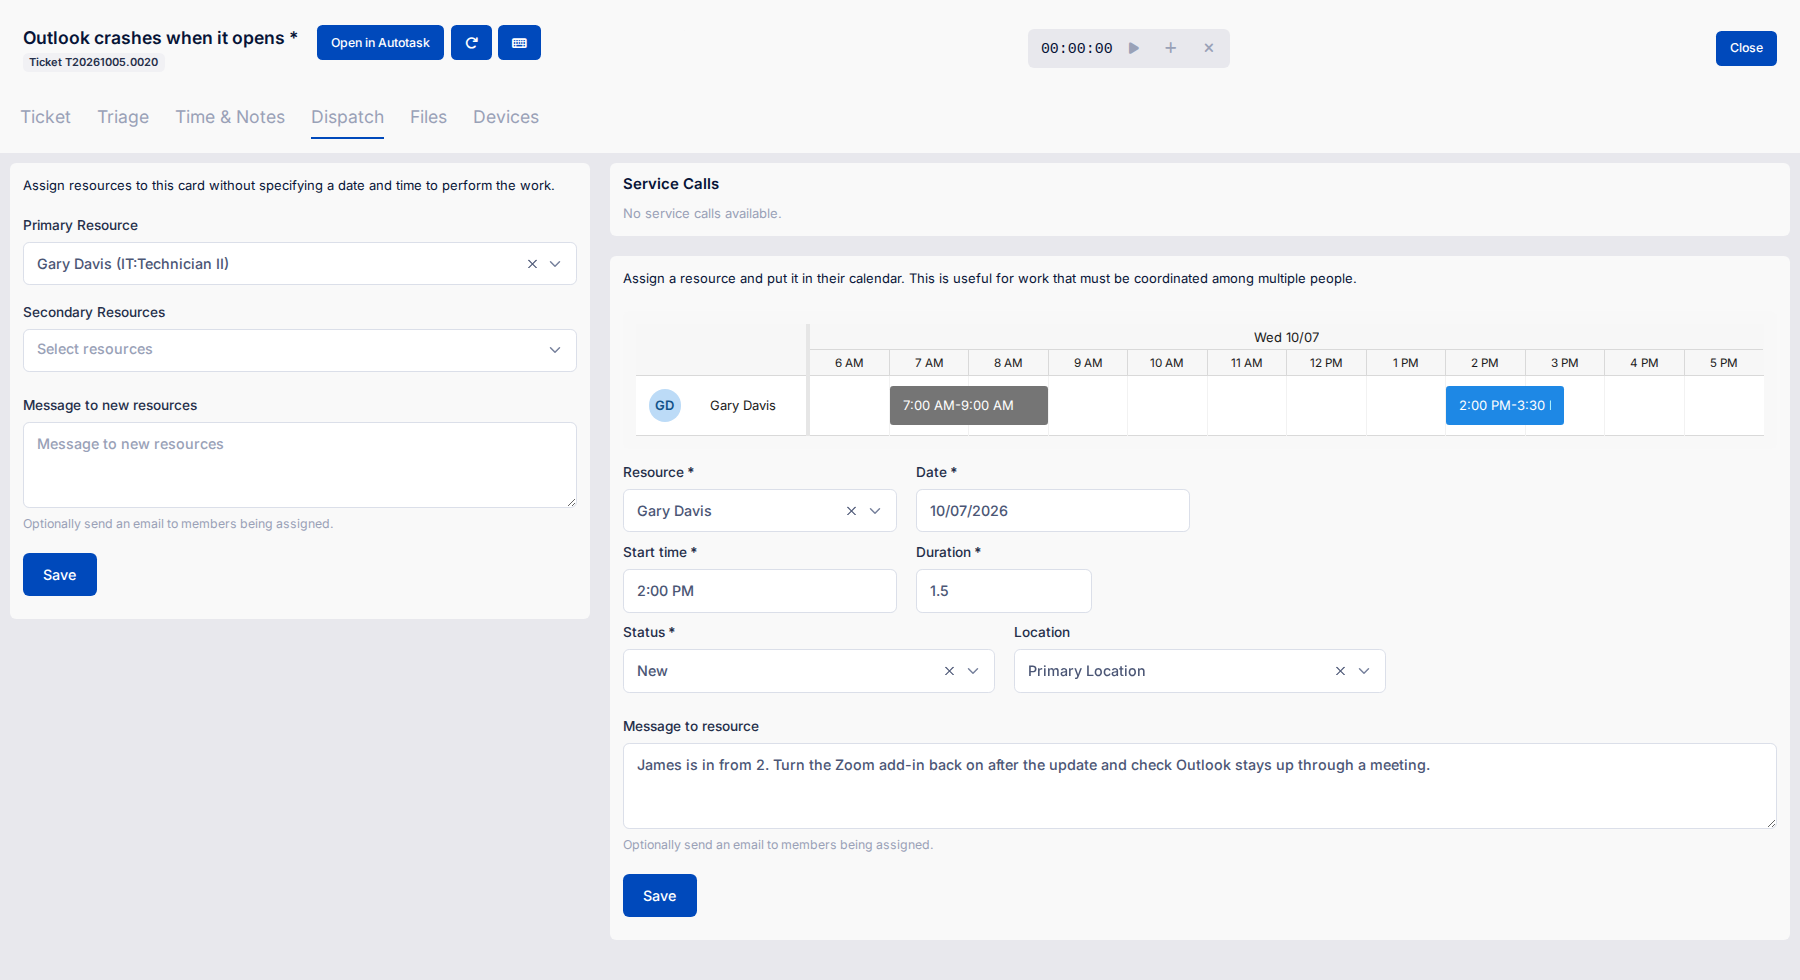Click the refresh icon button beside Open in Autotask
1800x980 pixels.
point(471,43)
